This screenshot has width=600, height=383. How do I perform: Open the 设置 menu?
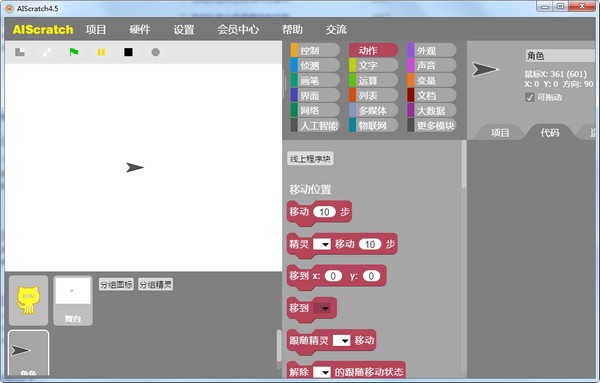click(x=184, y=29)
